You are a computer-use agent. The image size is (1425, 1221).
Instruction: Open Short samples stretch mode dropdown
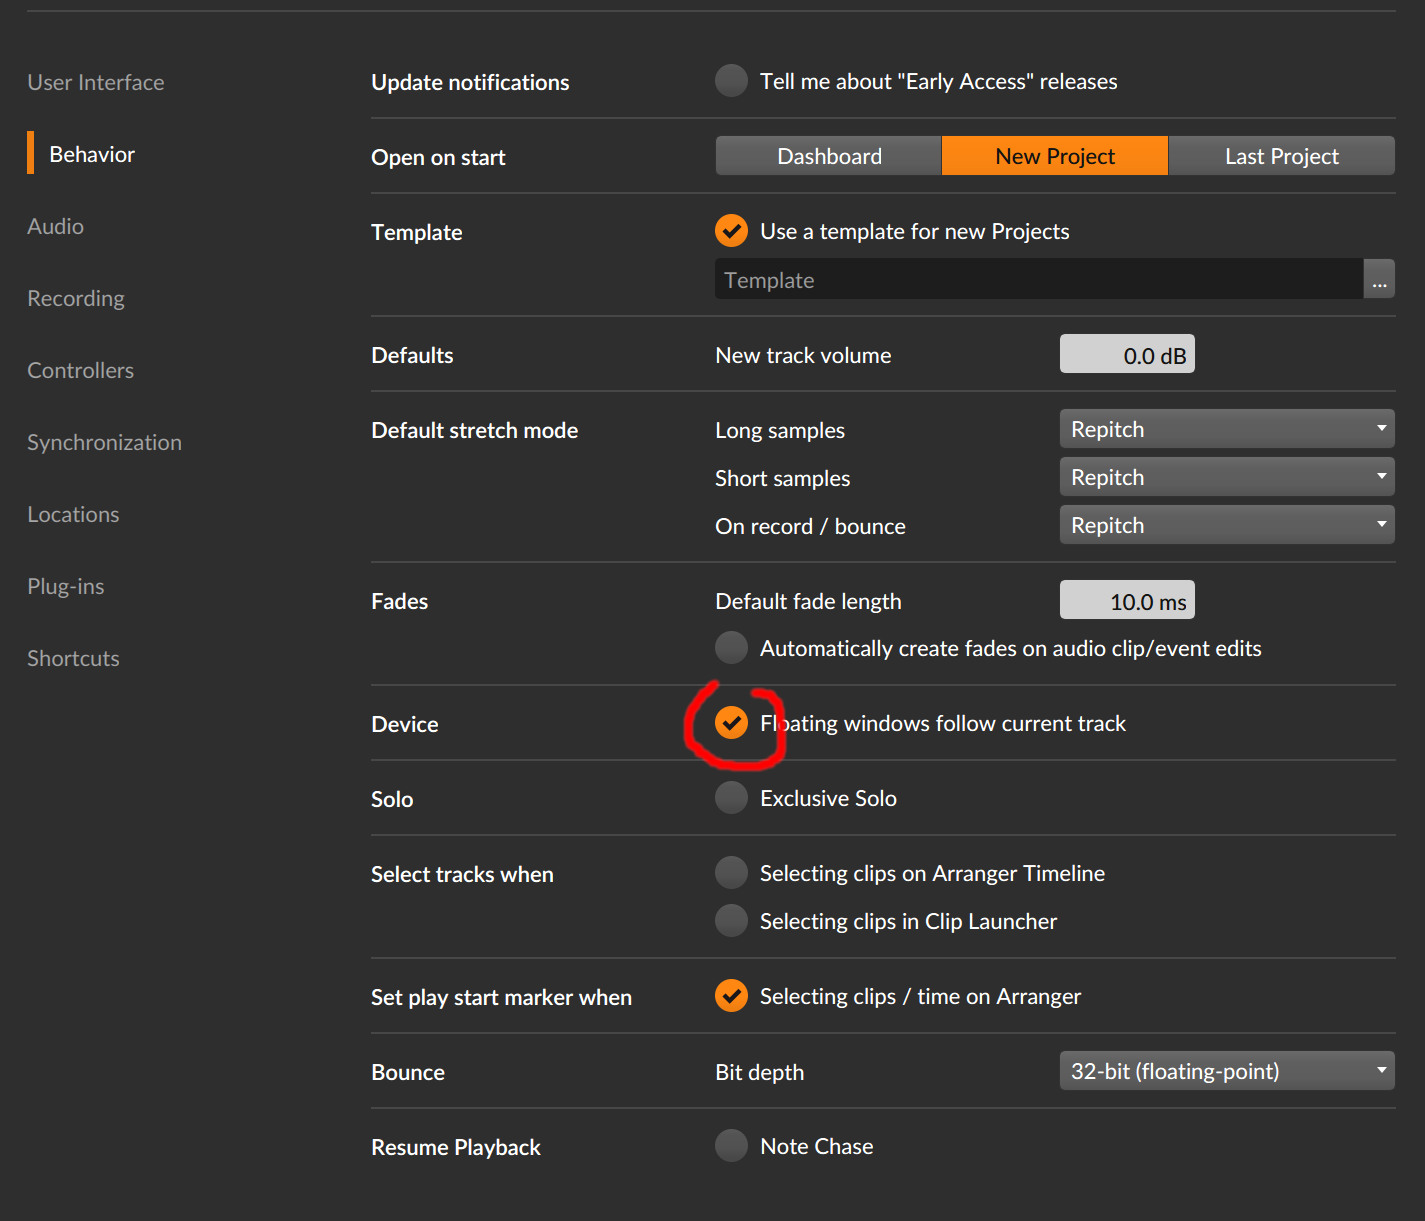coord(1227,477)
